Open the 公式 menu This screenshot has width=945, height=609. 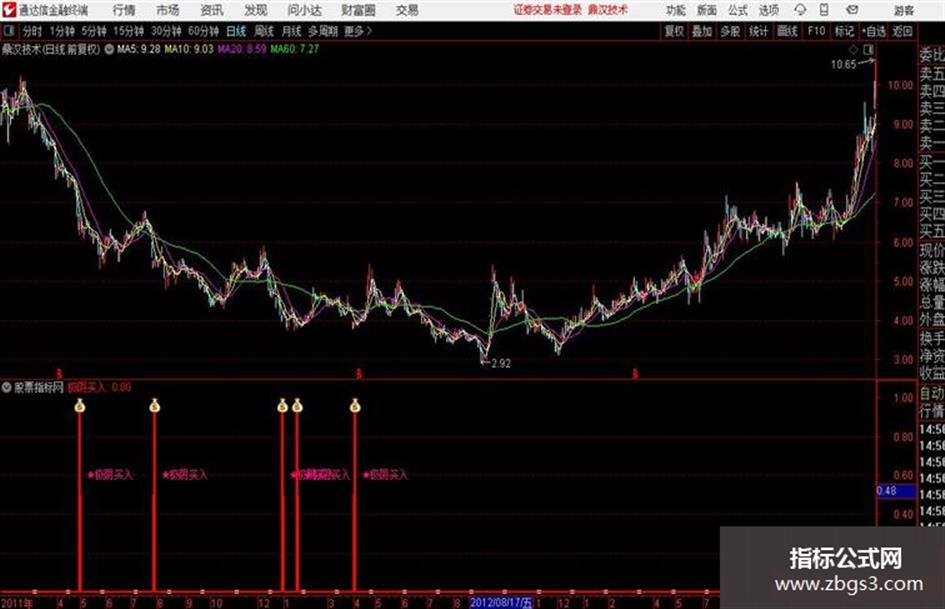[738, 10]
